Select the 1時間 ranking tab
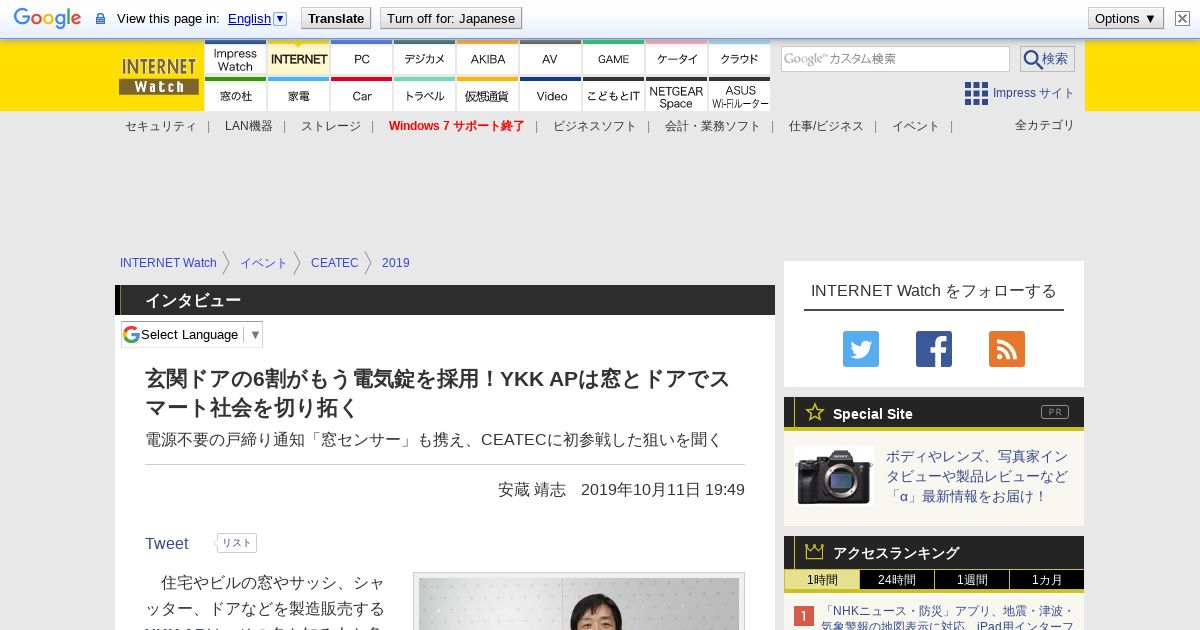This screenshot has height=630, width=1200. click(x=822, y=580)
